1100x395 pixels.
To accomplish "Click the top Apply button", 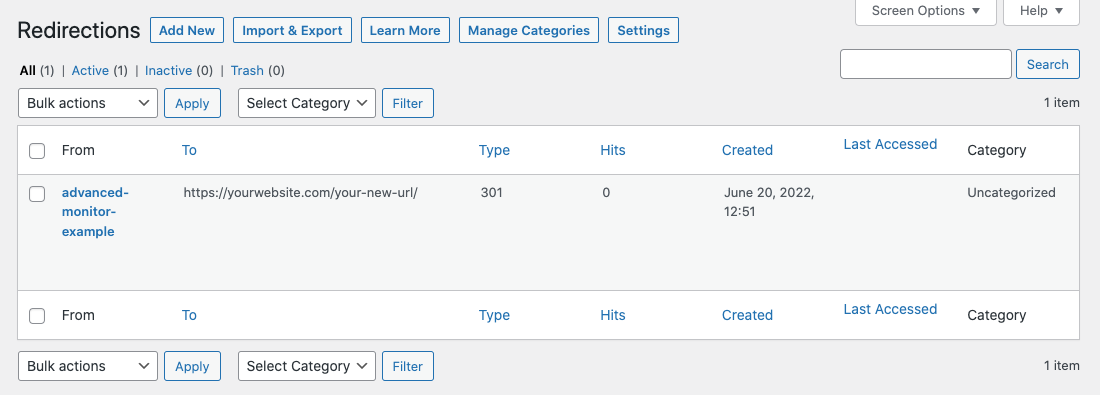I will tap(192, 103).
